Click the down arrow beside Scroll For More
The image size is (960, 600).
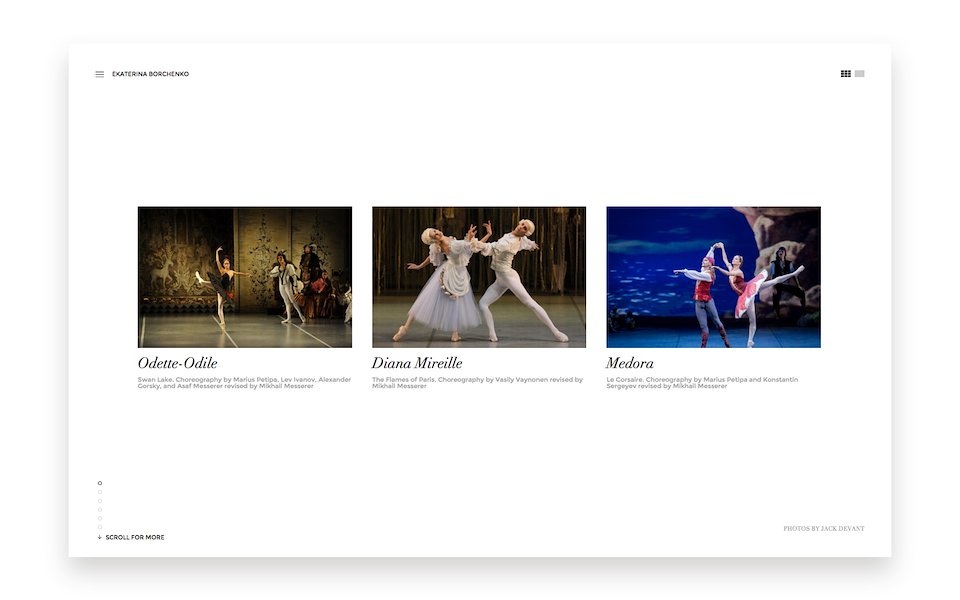(100, 538)
